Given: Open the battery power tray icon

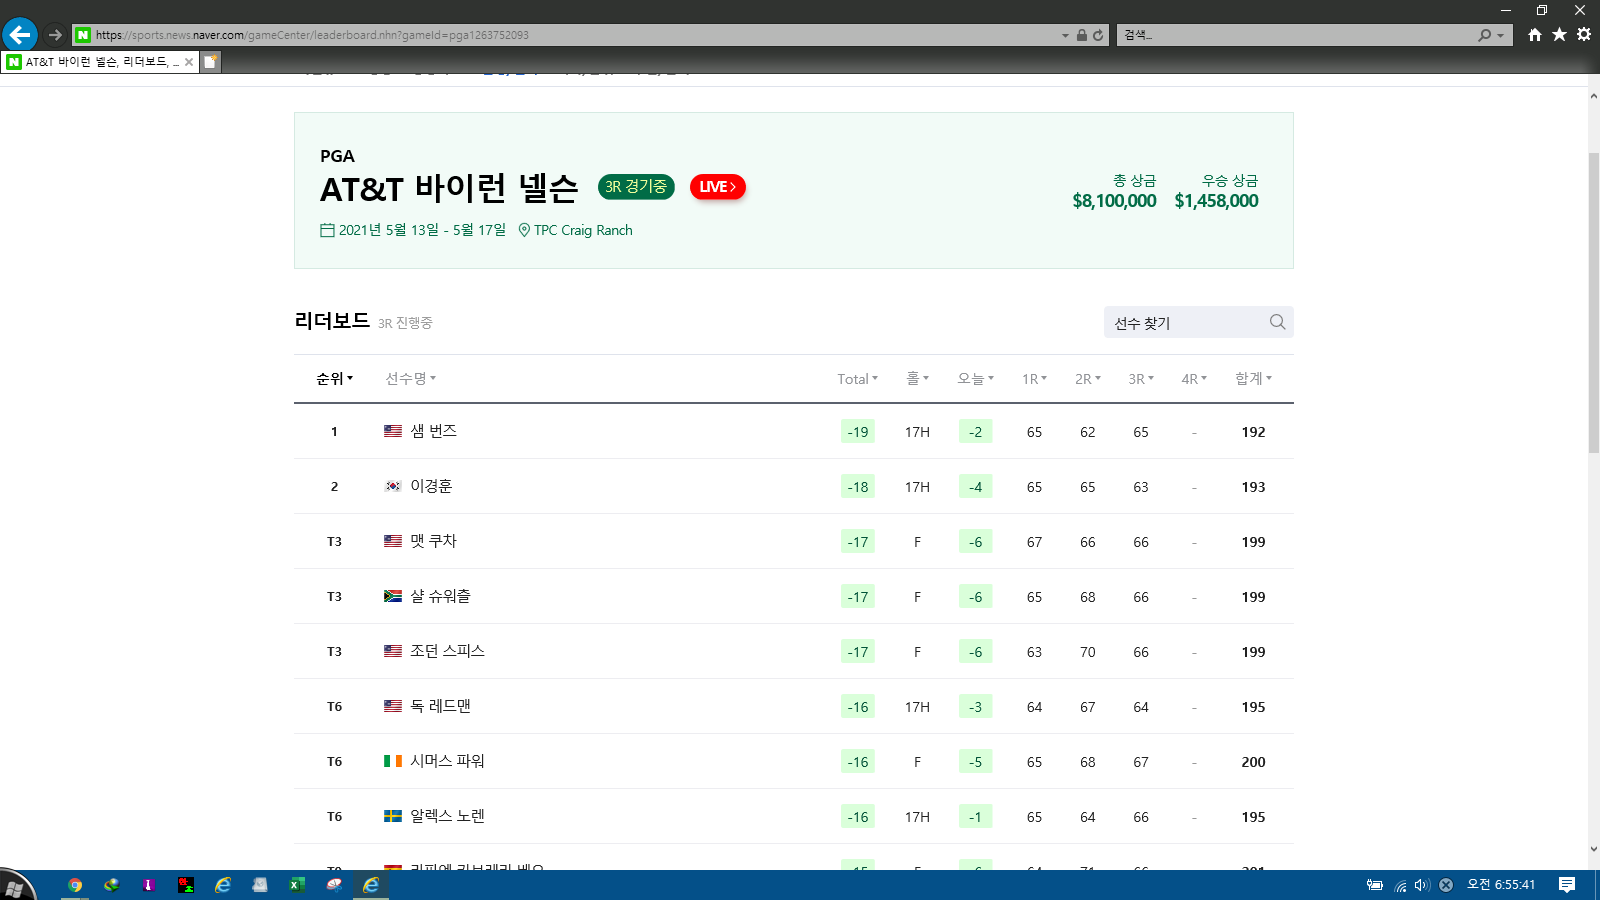Looking at the screenshot, I should click(x=1375, y=885).
